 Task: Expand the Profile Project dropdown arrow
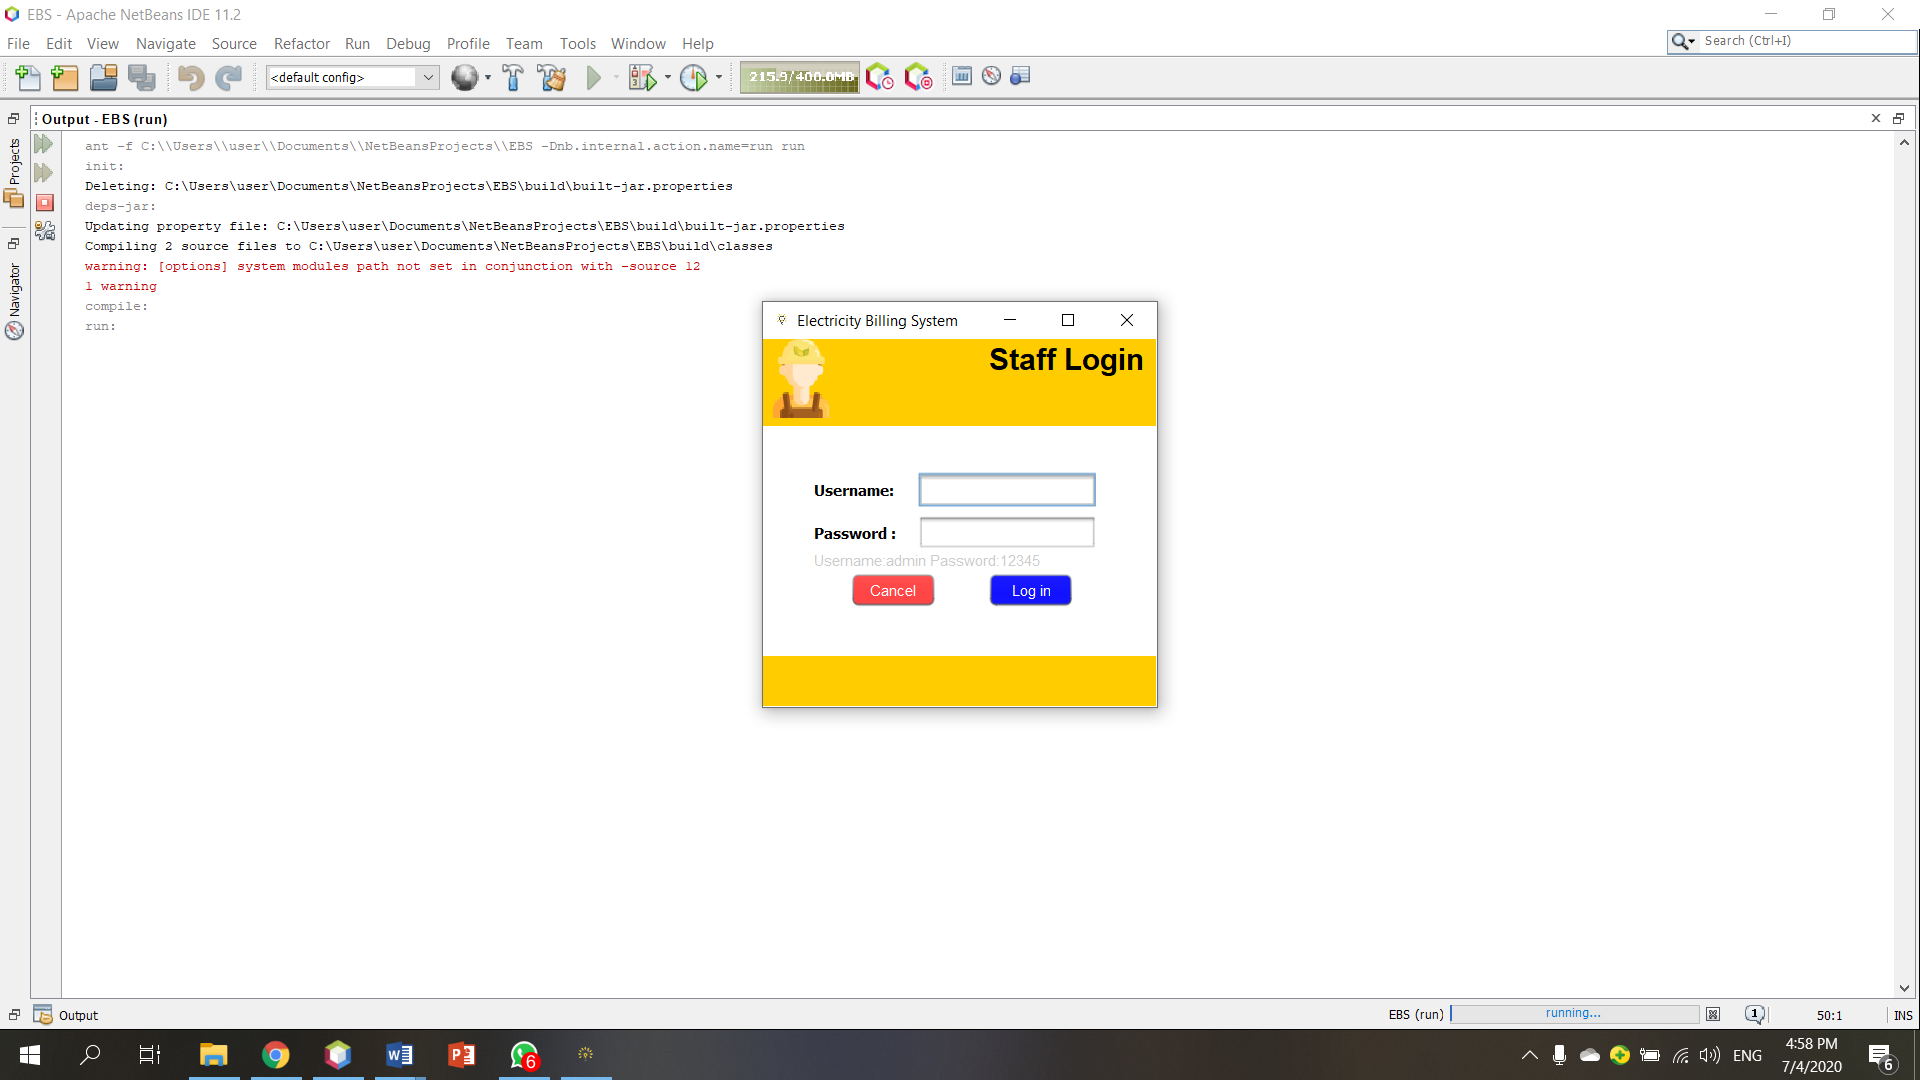[719, 77]
